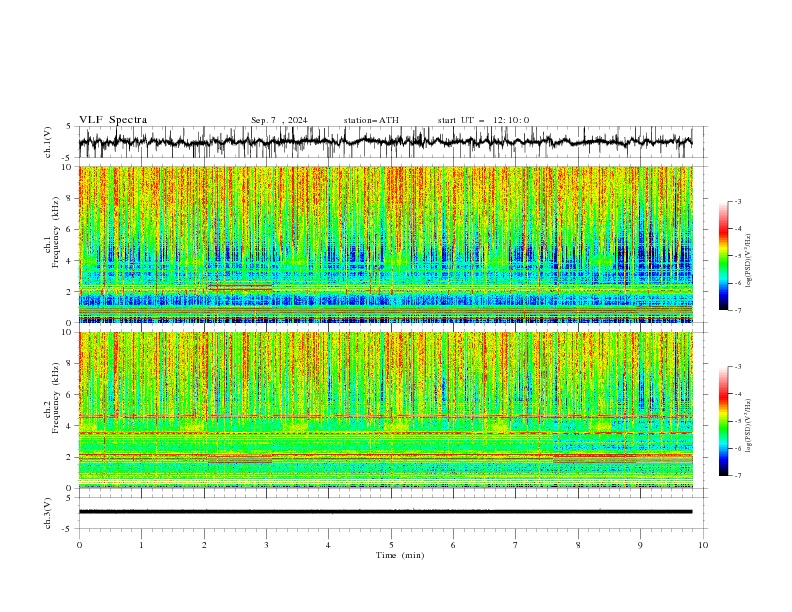This screenshot has width=792, height=612.
Task: Click time axis tick label "5"
Action: 391,545
